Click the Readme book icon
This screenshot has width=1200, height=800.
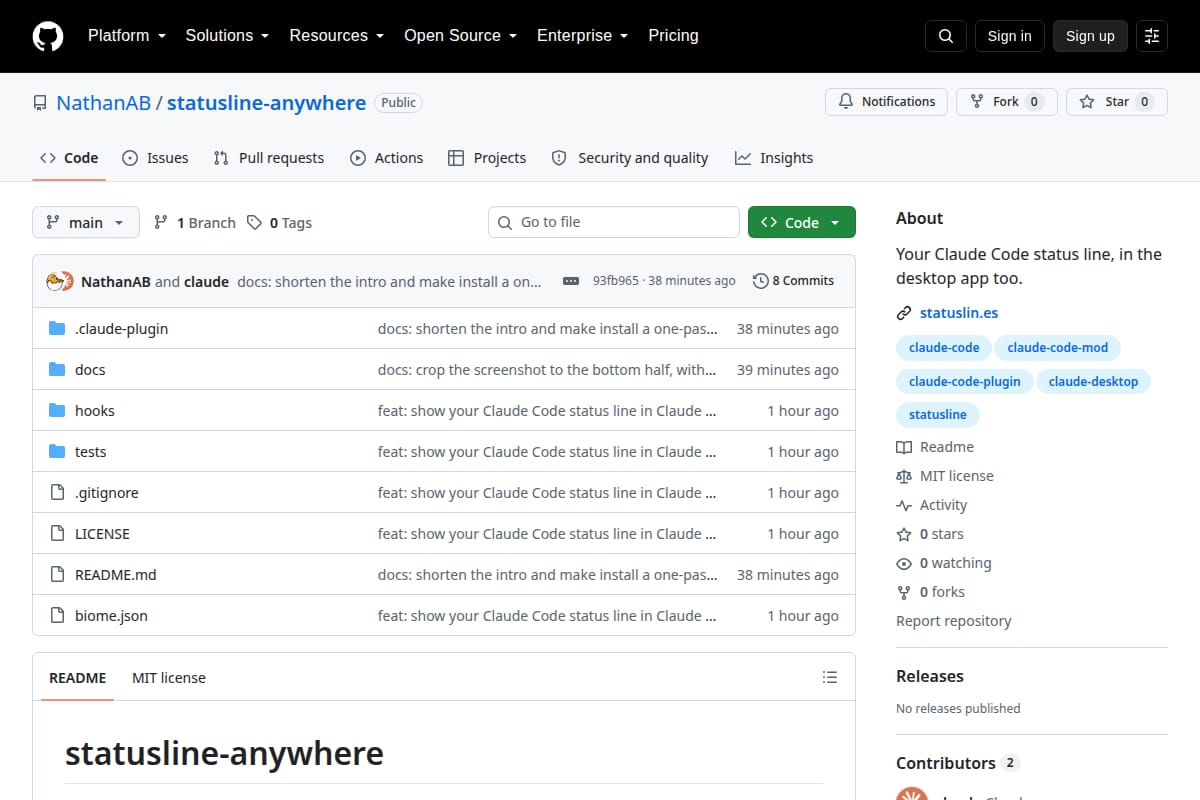(x=904, y=447)
